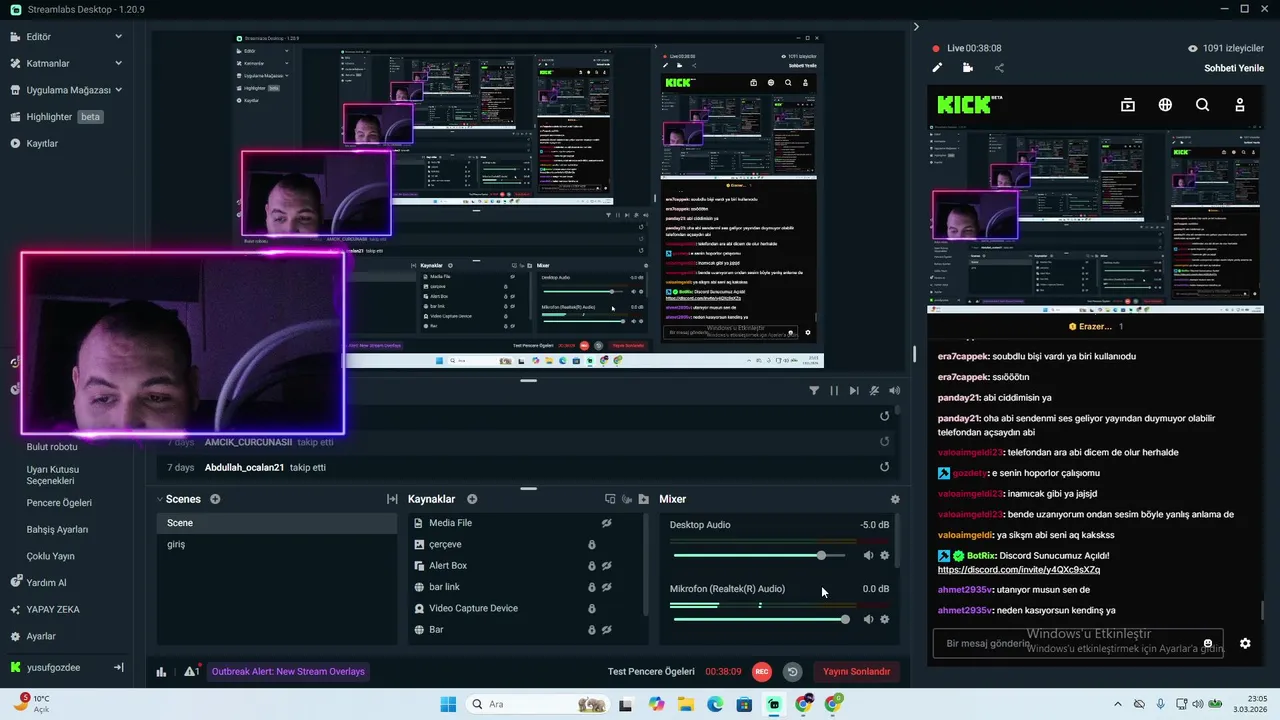Adjust the Mikrofon volume slider

click(x=762, y=619)
